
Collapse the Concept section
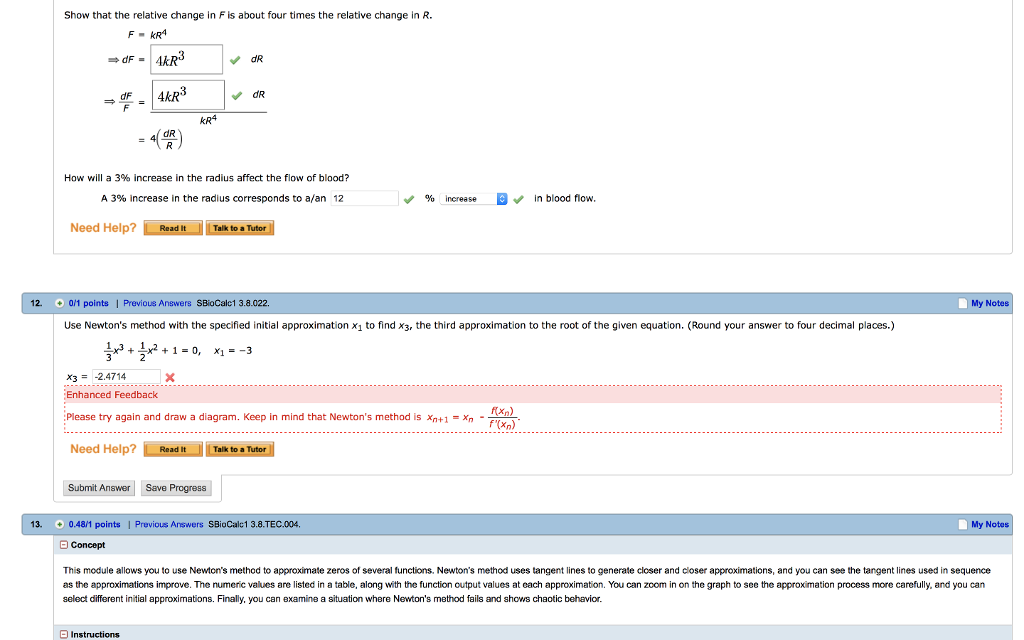64,545
